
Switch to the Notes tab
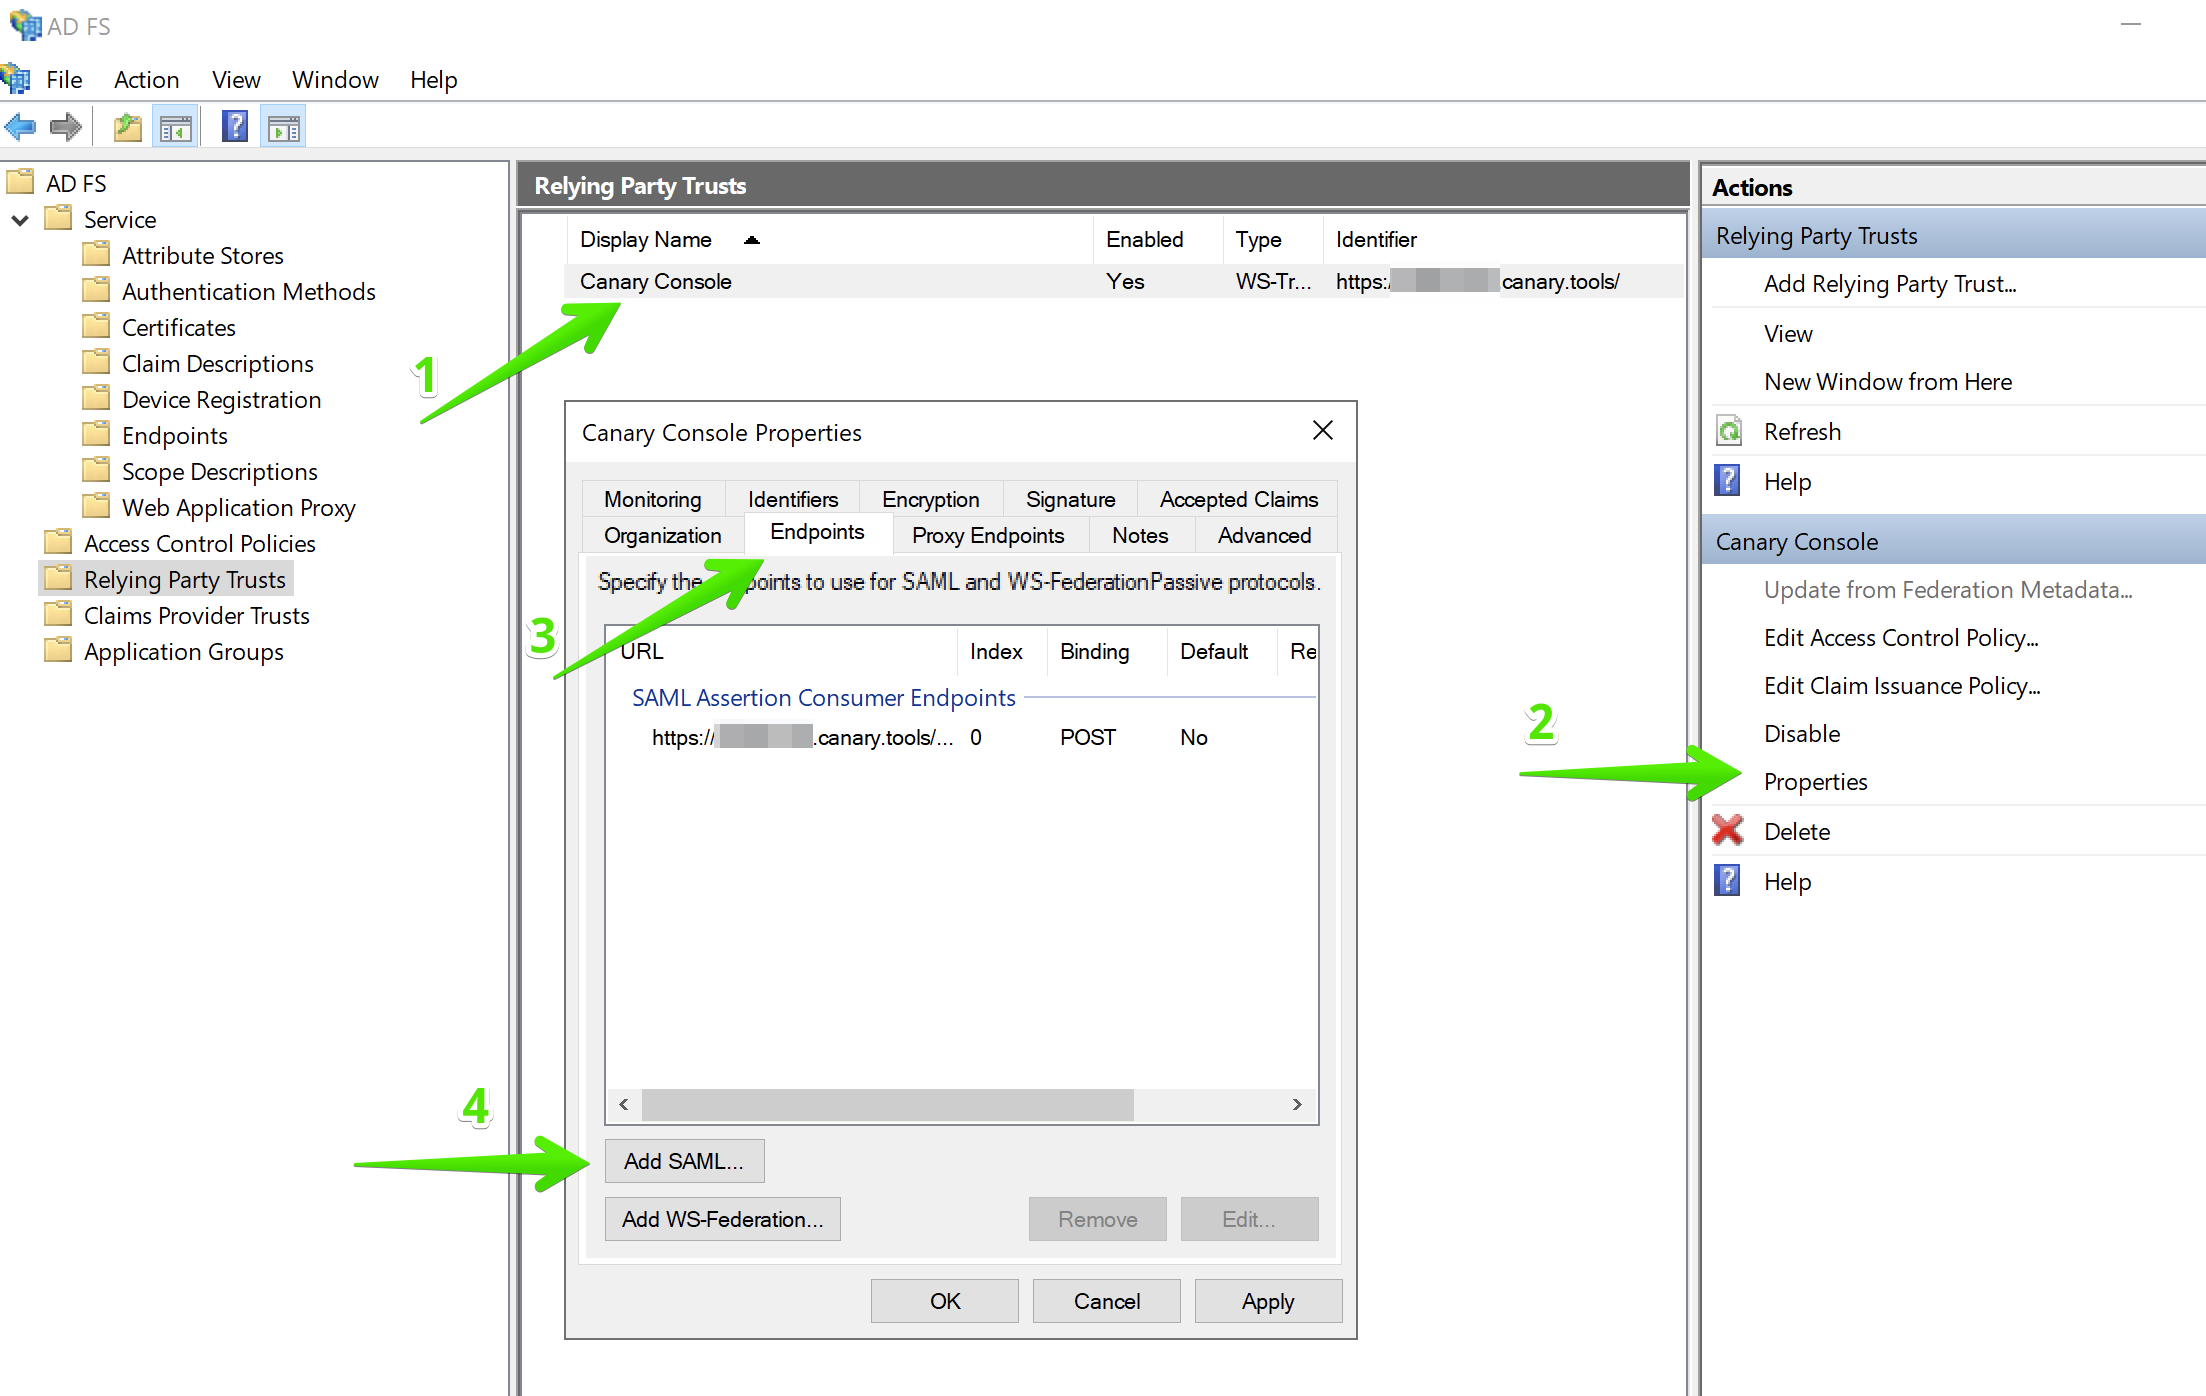1140,535
